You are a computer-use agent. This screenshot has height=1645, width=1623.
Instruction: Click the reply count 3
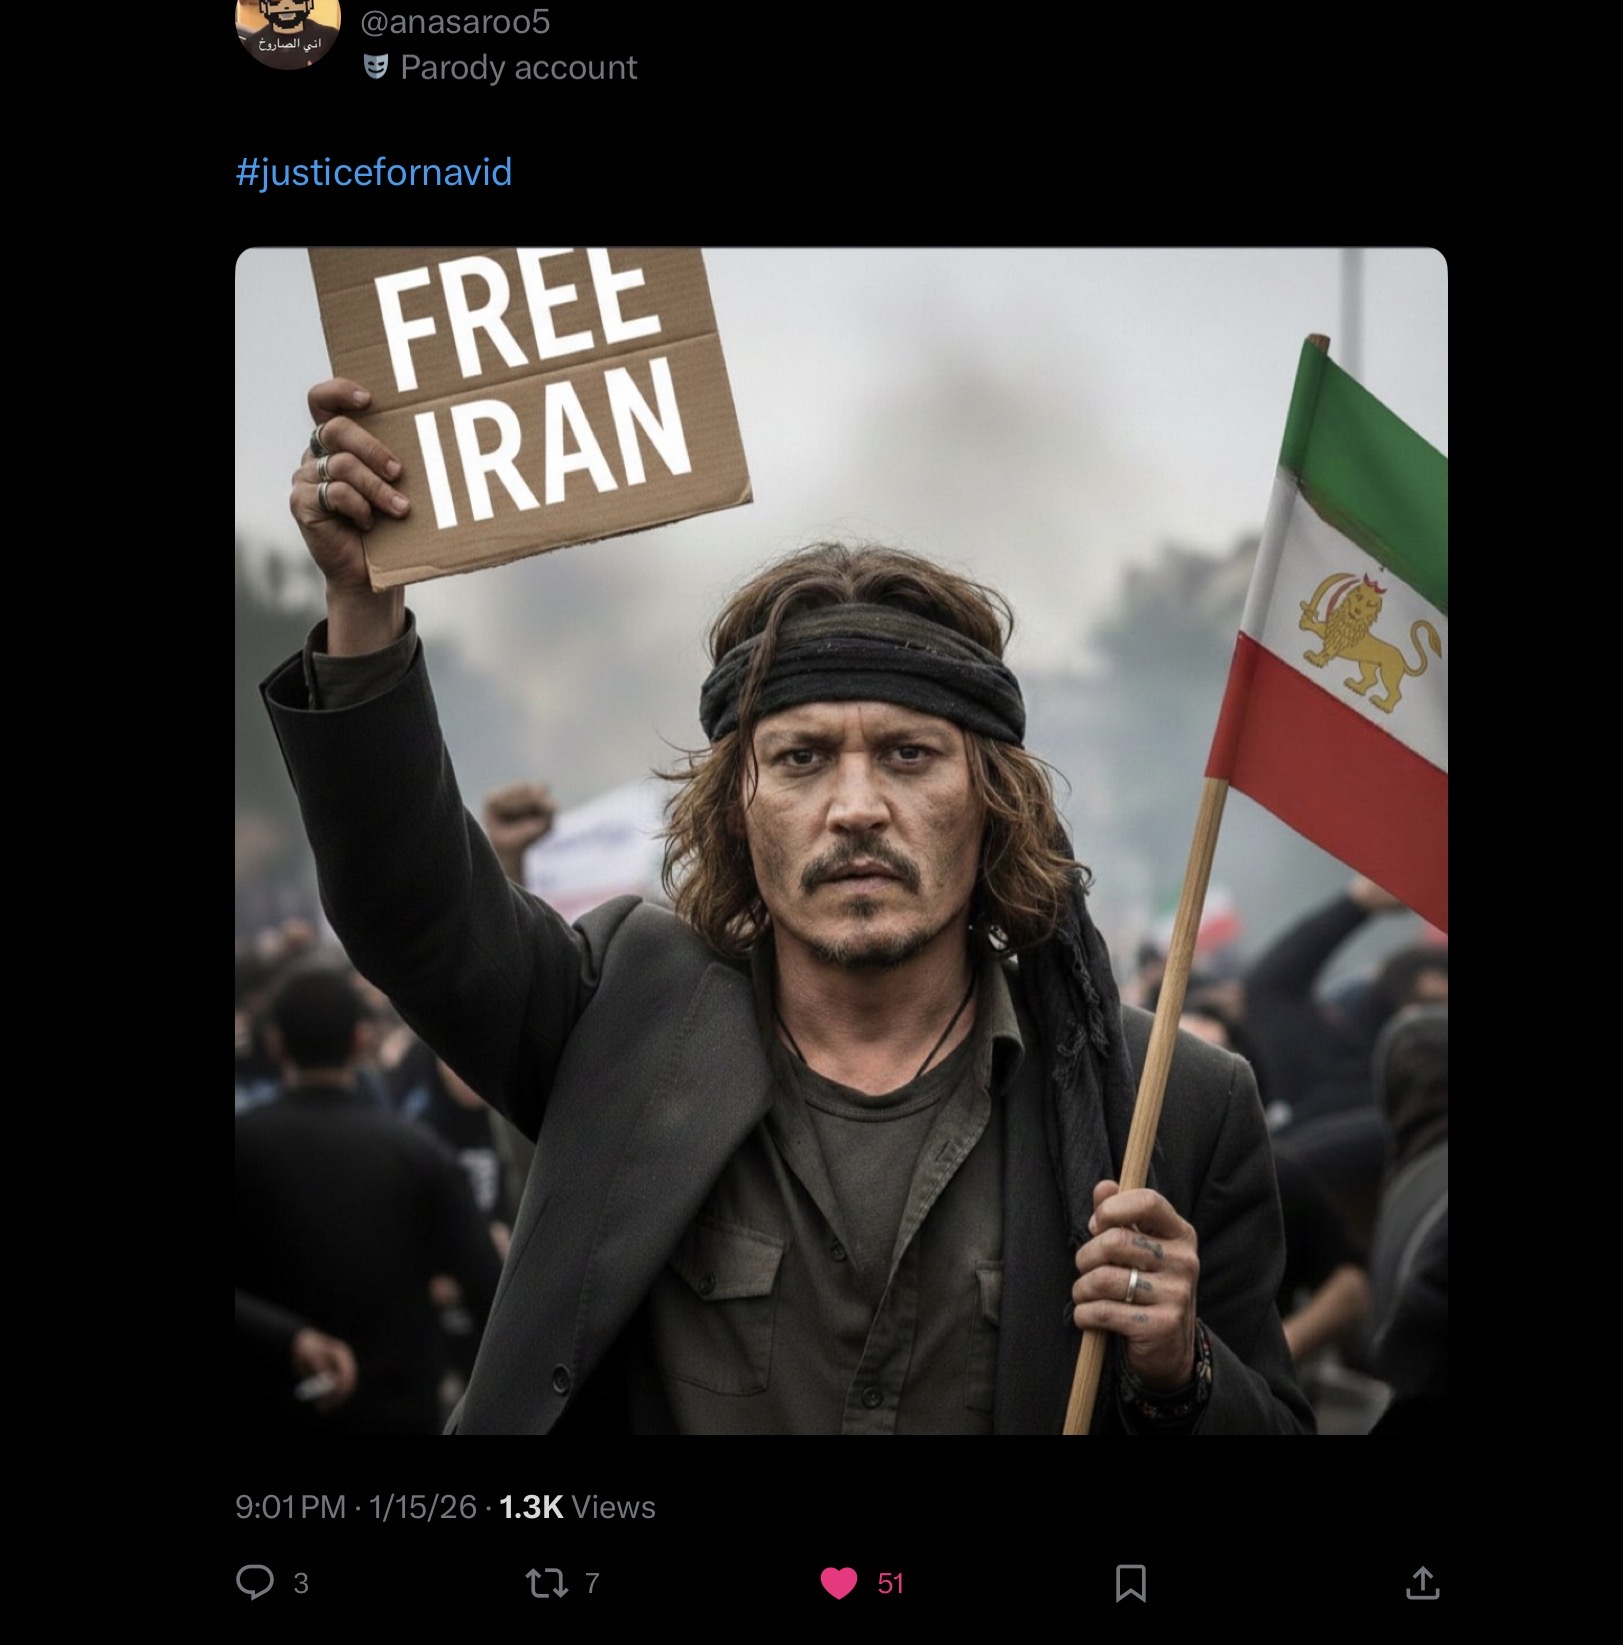[x=301, y=1583]
